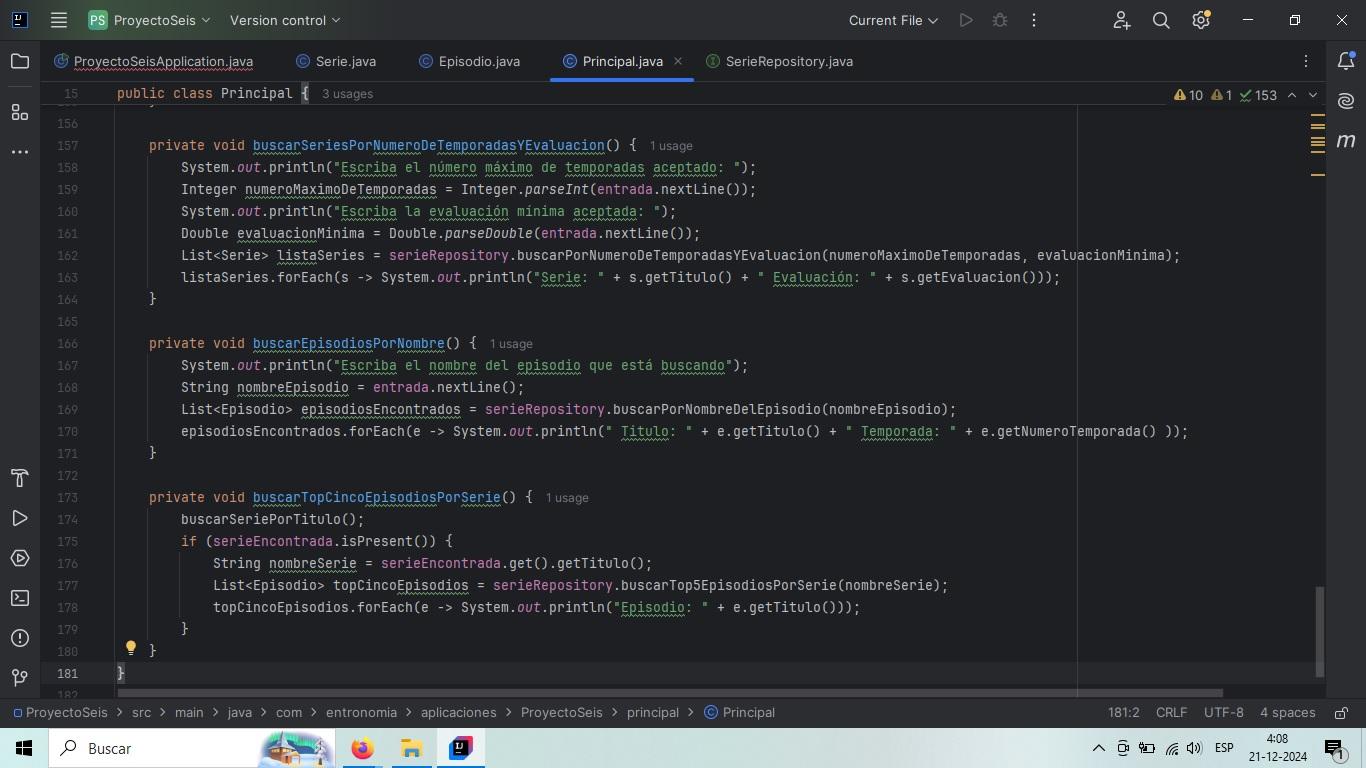Click the IntelliJ IDEA logo icon
Screen dimensions: 1366x768
pyautogui.click(x=18, y=20)
